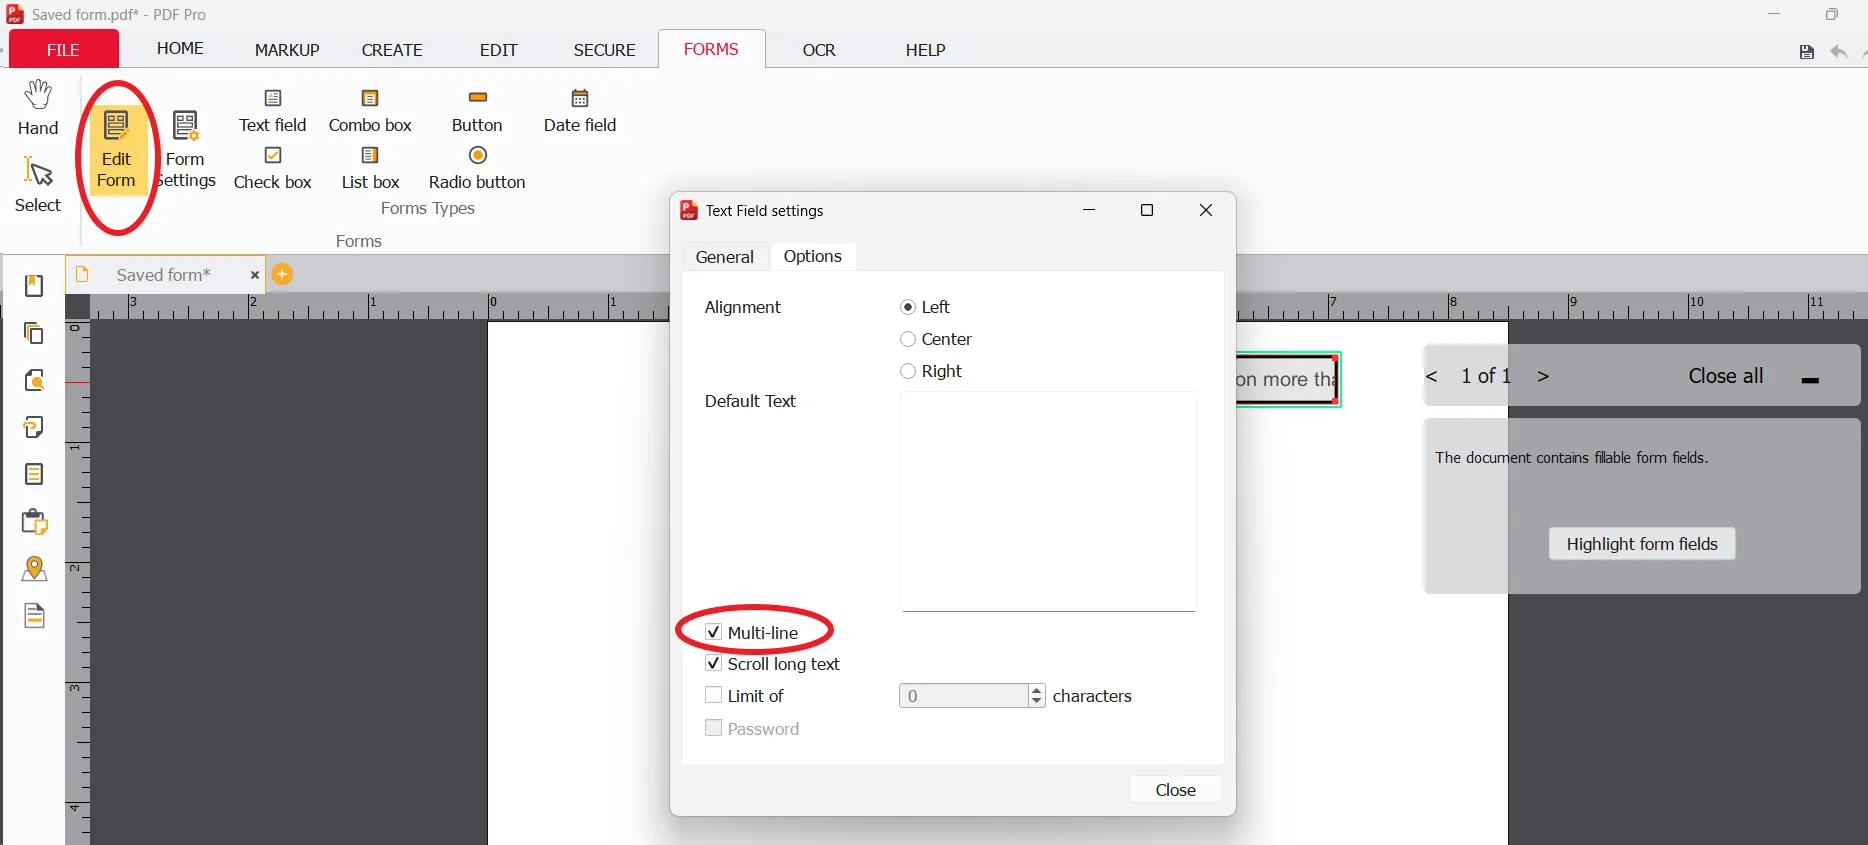Open the SECURE ribbon tab
The image size is (1868, 845).
pyautogui.click(x=604, y=50)
